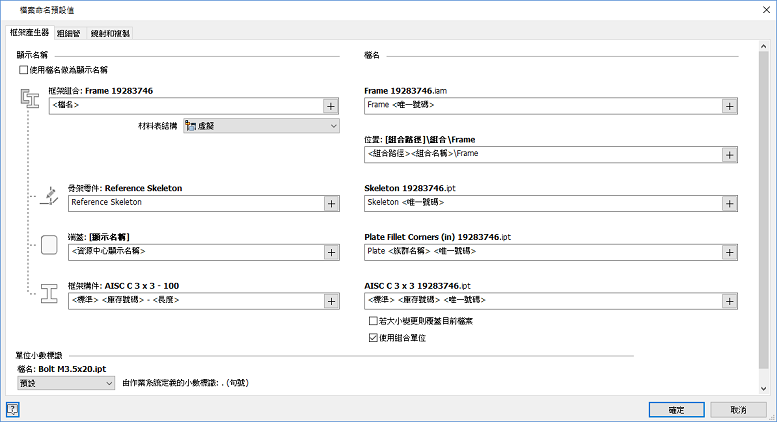777x422 pixels.
Task: Click the vertical scrollbar on right edge
Action: [x=769, y=200]
